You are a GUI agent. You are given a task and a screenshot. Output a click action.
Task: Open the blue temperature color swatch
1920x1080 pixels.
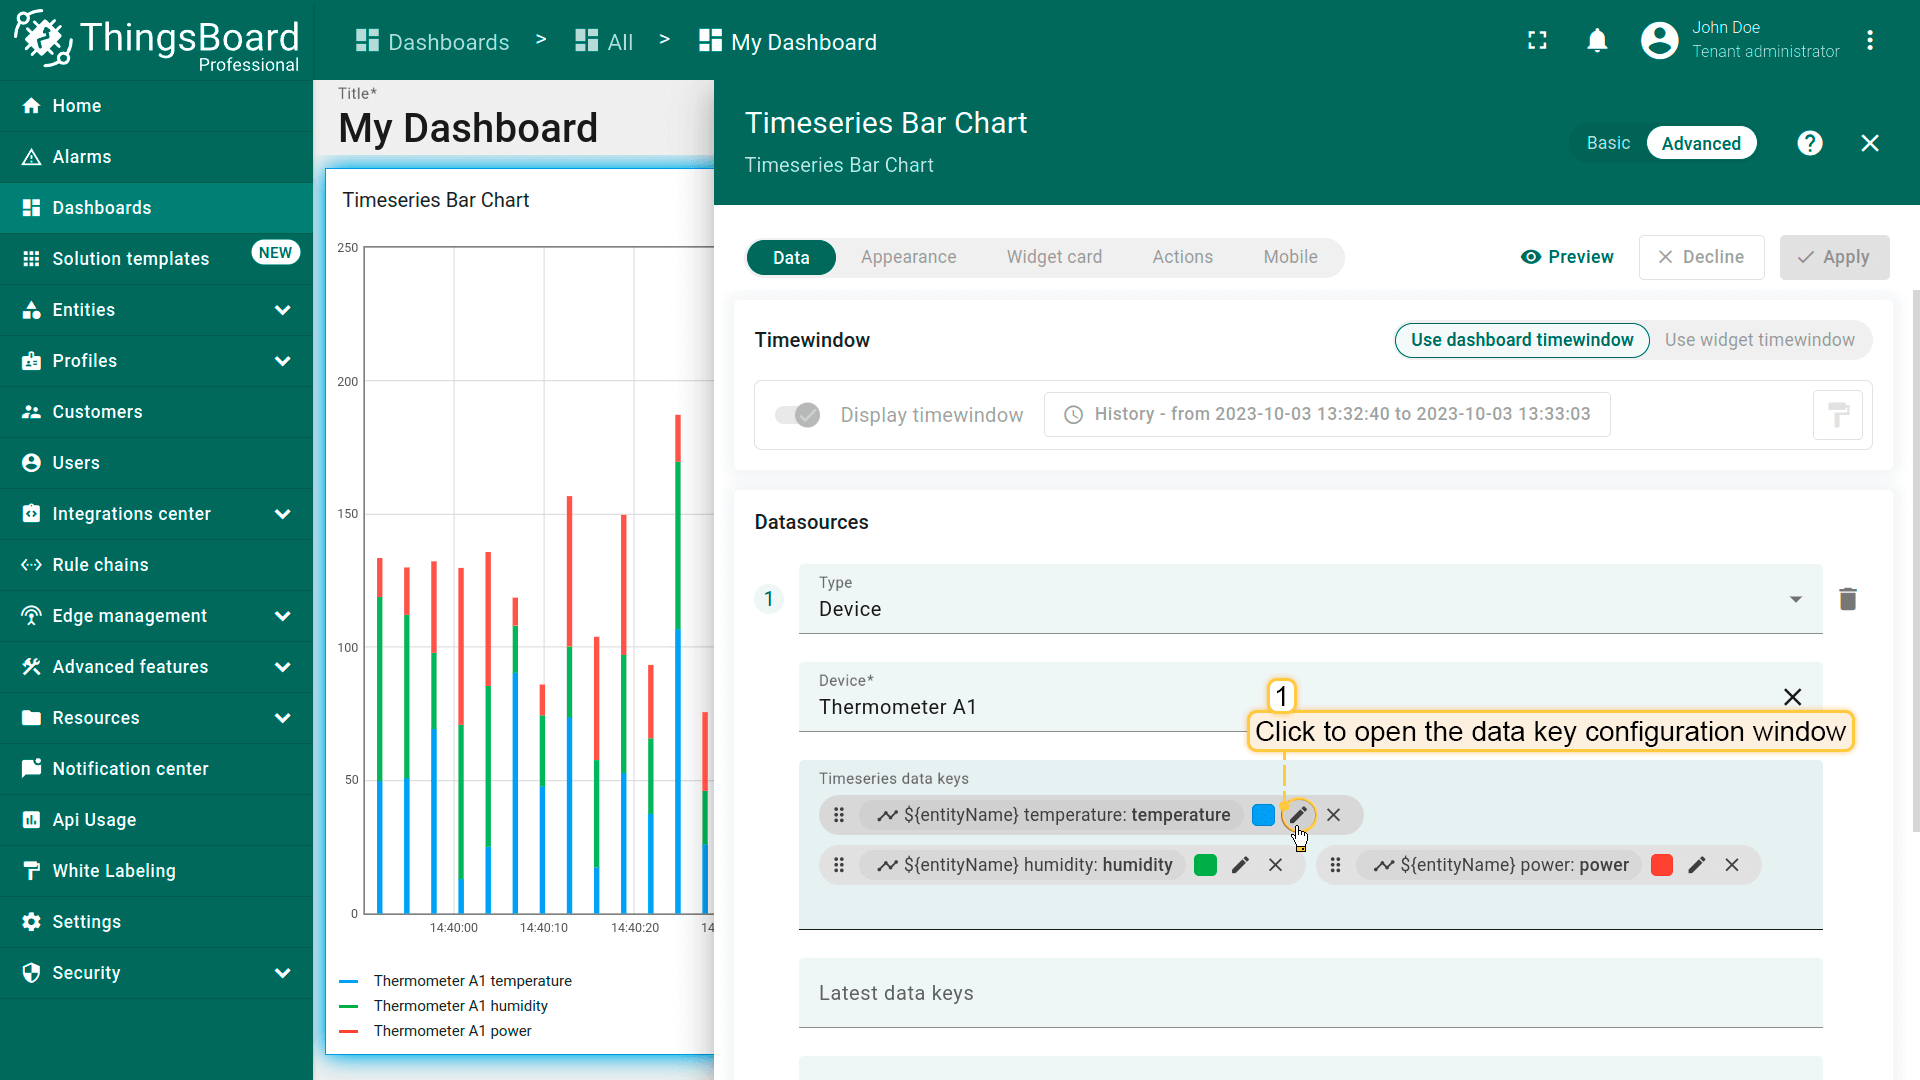pyautogui.click(x=1263, y=815)
